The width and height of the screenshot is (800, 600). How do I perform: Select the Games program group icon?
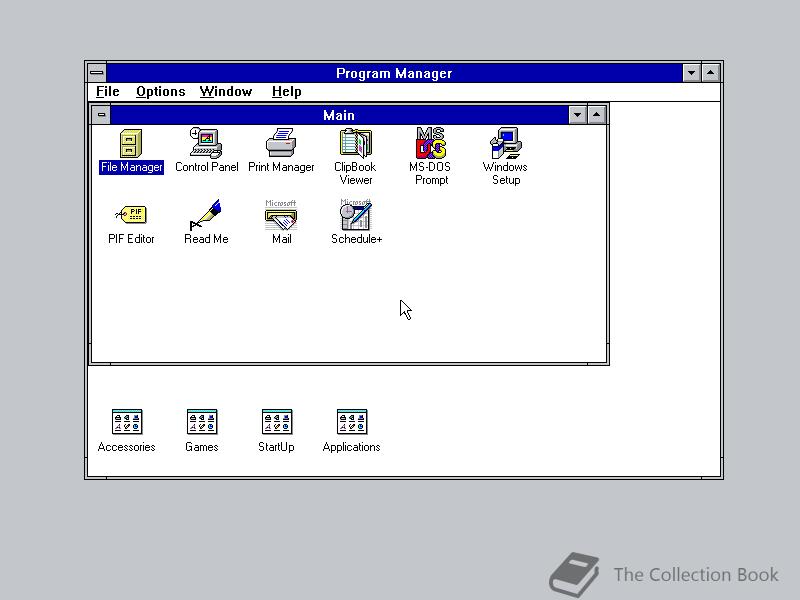[x=202, y=422]
